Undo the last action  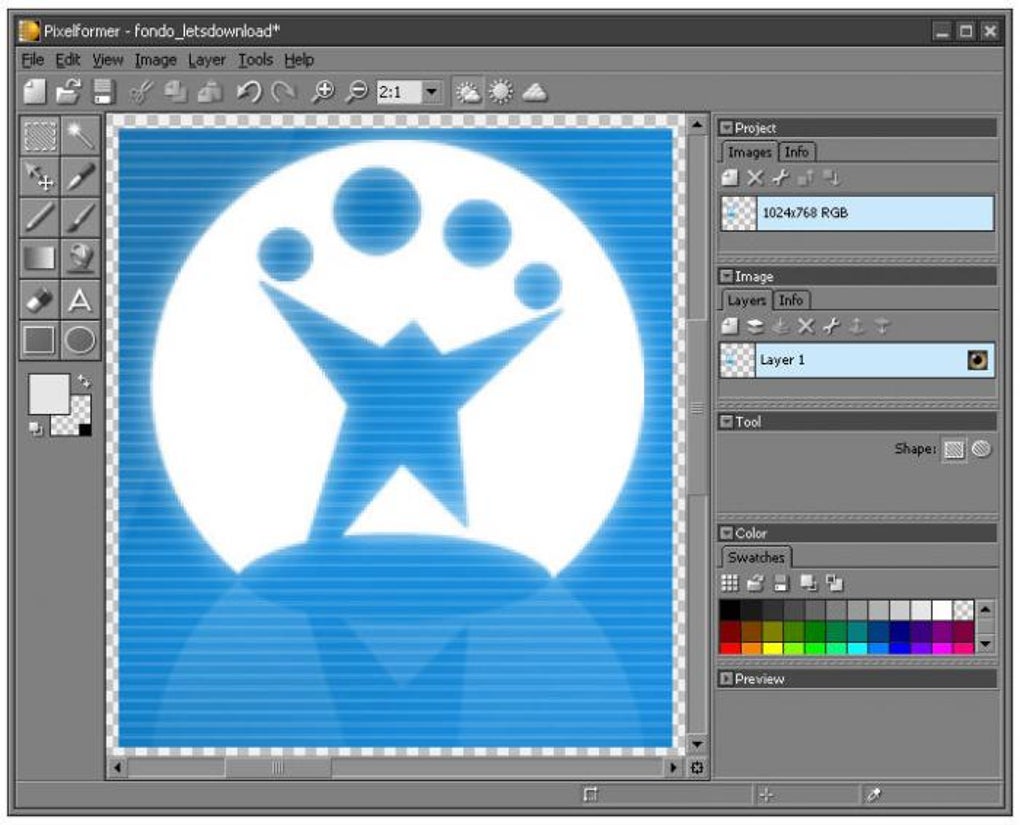click(248, 92)
